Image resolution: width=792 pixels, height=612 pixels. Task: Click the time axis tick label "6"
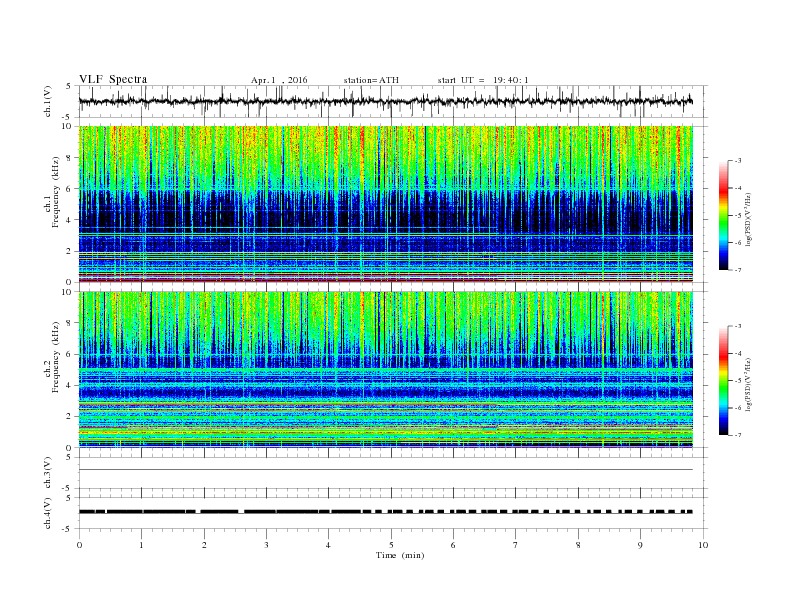454,545
